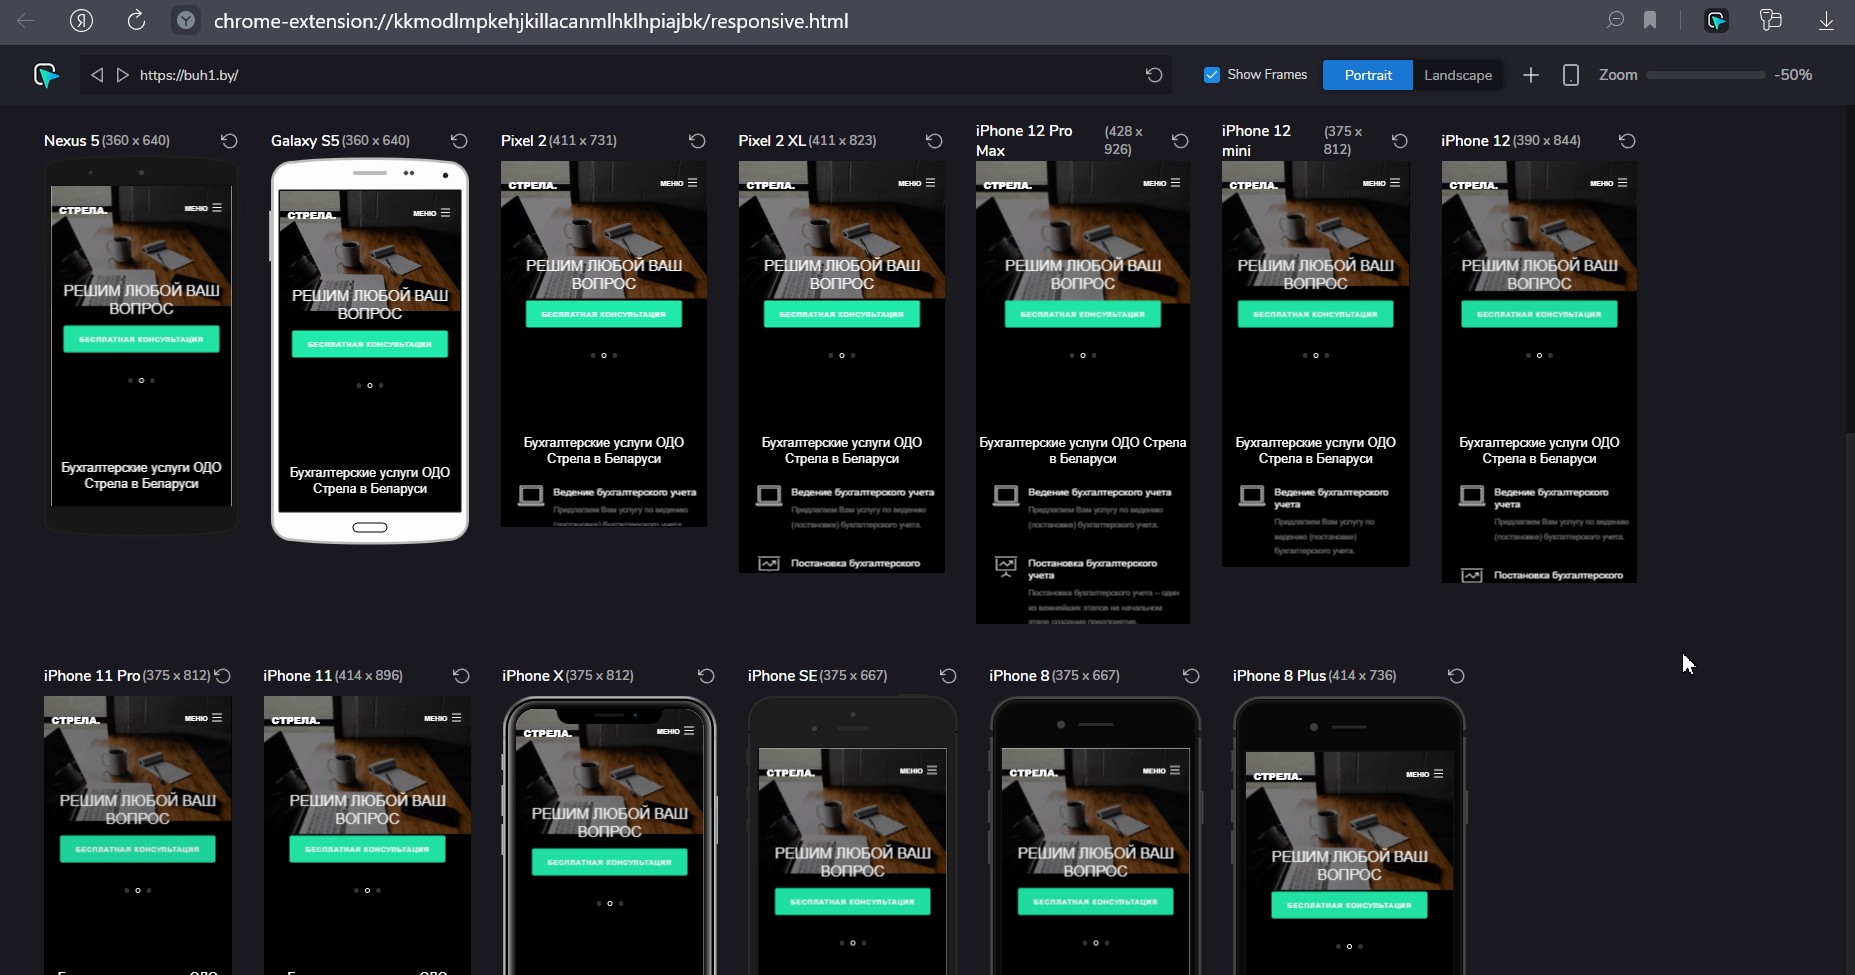
Task: Reload the Galaxy S5 device frame
Action: (459, 141)
